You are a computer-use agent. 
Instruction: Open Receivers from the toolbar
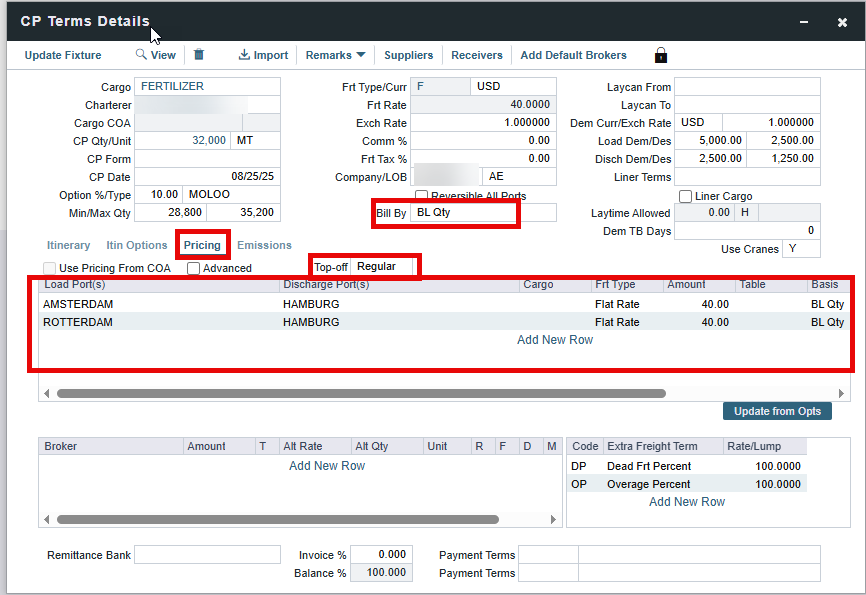[x=477, y=55]
